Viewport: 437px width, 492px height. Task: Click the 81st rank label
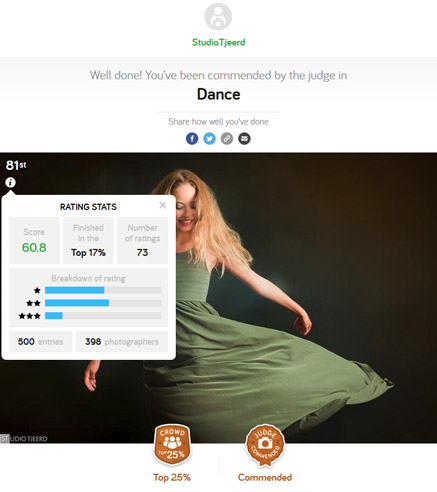pyautogui.click(x=16, y=165)
